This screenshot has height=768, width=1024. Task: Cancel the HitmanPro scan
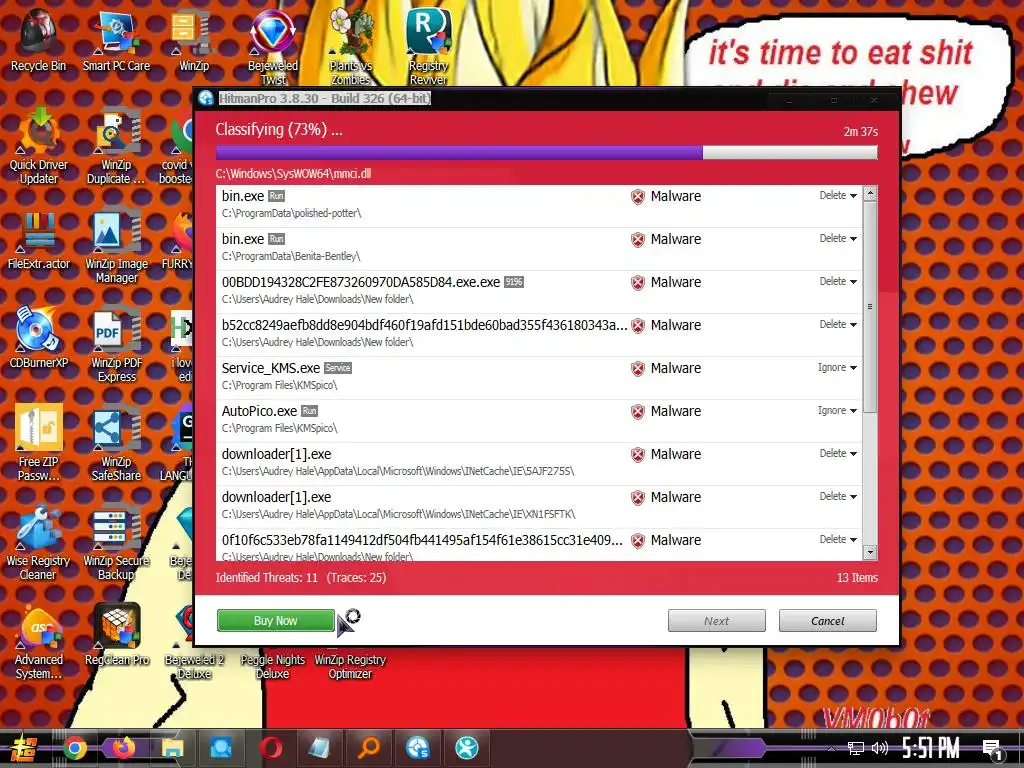pyautogui.click(x=827, y=621)
